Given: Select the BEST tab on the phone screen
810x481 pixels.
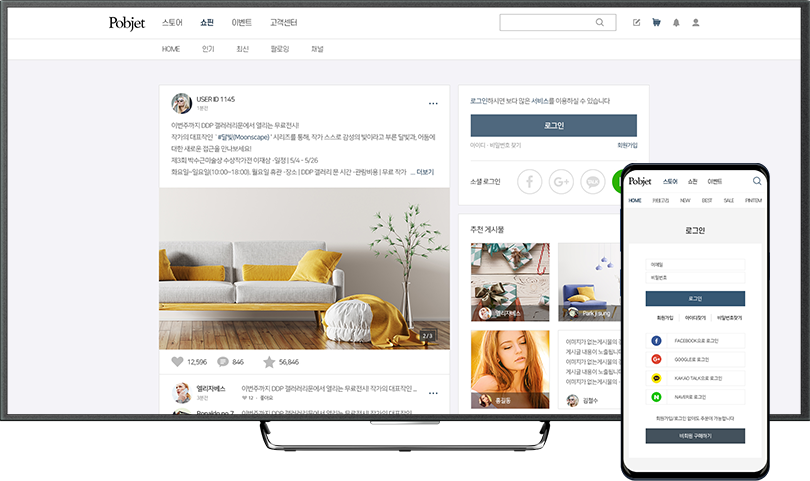Looking at the screenshot, I should (x=707, y=200).
